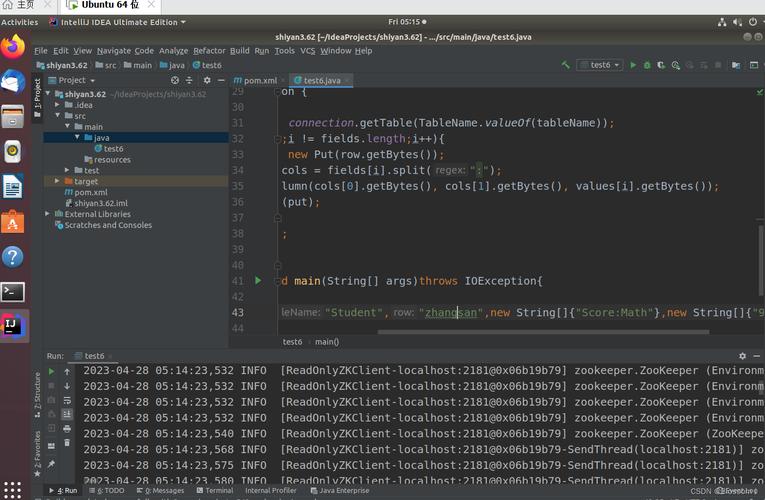Screen dimensions: 765x500
Task: Expand the .idea folder
Action: [58, 104]
